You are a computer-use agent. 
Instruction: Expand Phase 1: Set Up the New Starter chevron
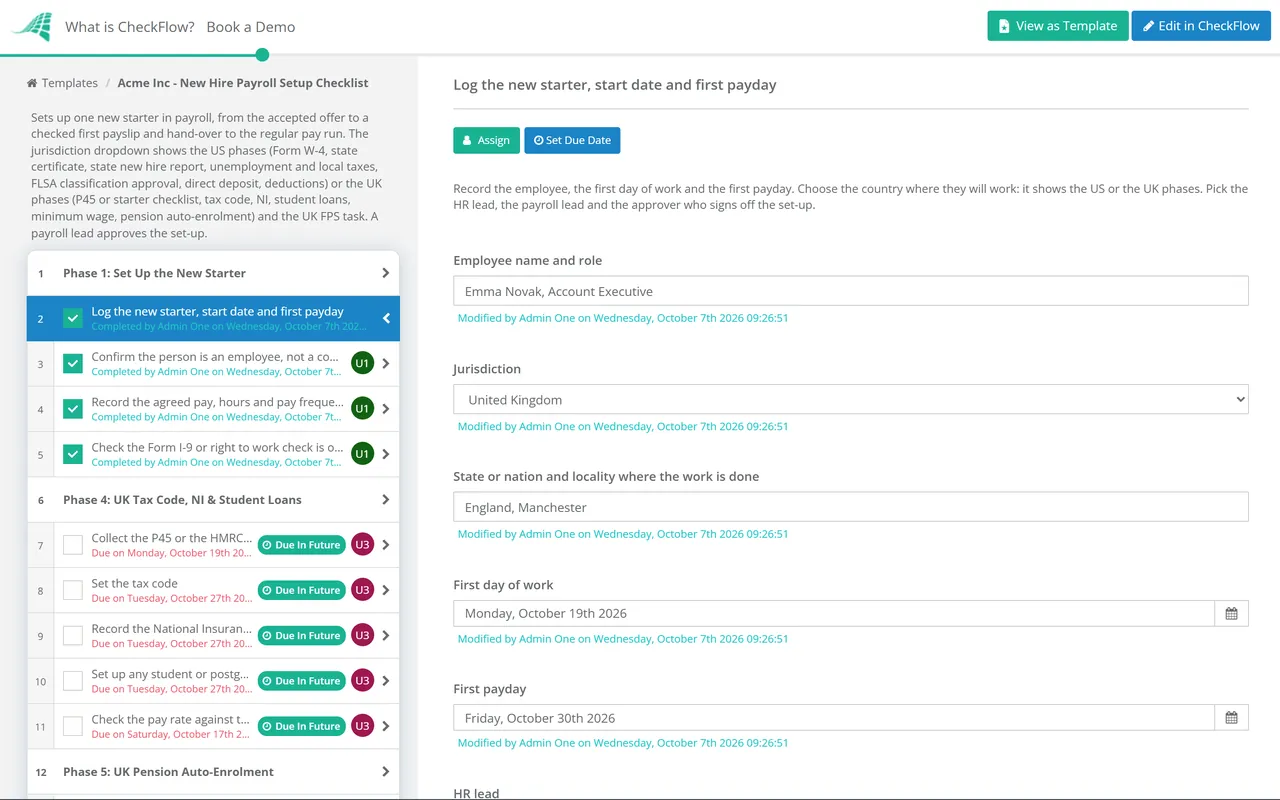386,273
